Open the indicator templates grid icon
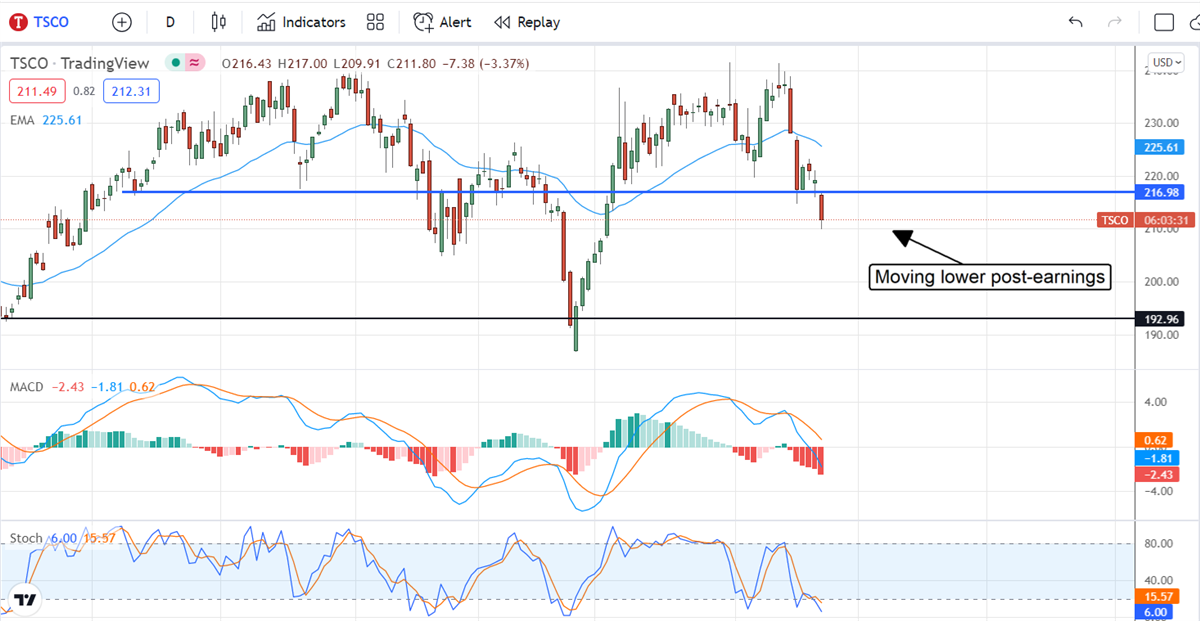 click(376, 22)
